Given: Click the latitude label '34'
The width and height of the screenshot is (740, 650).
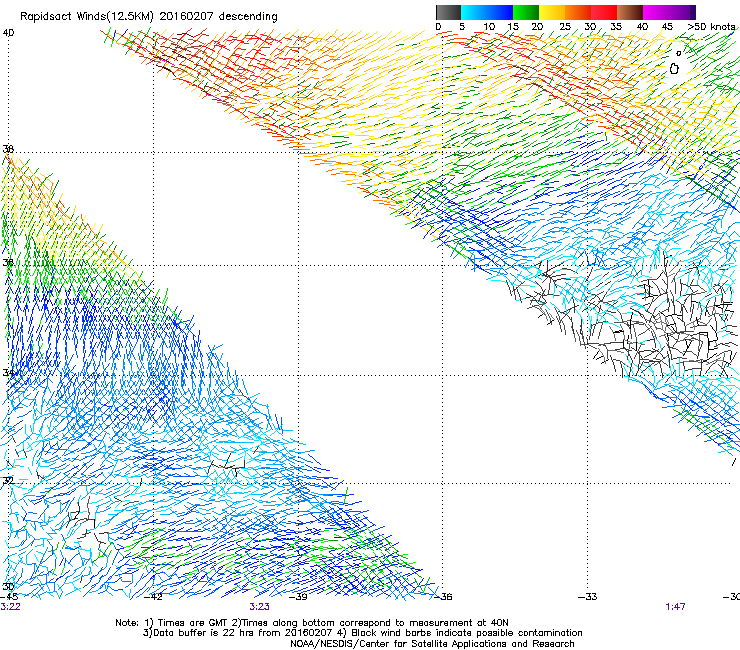Looking at the screenshot, I should [x=8, y=373].
